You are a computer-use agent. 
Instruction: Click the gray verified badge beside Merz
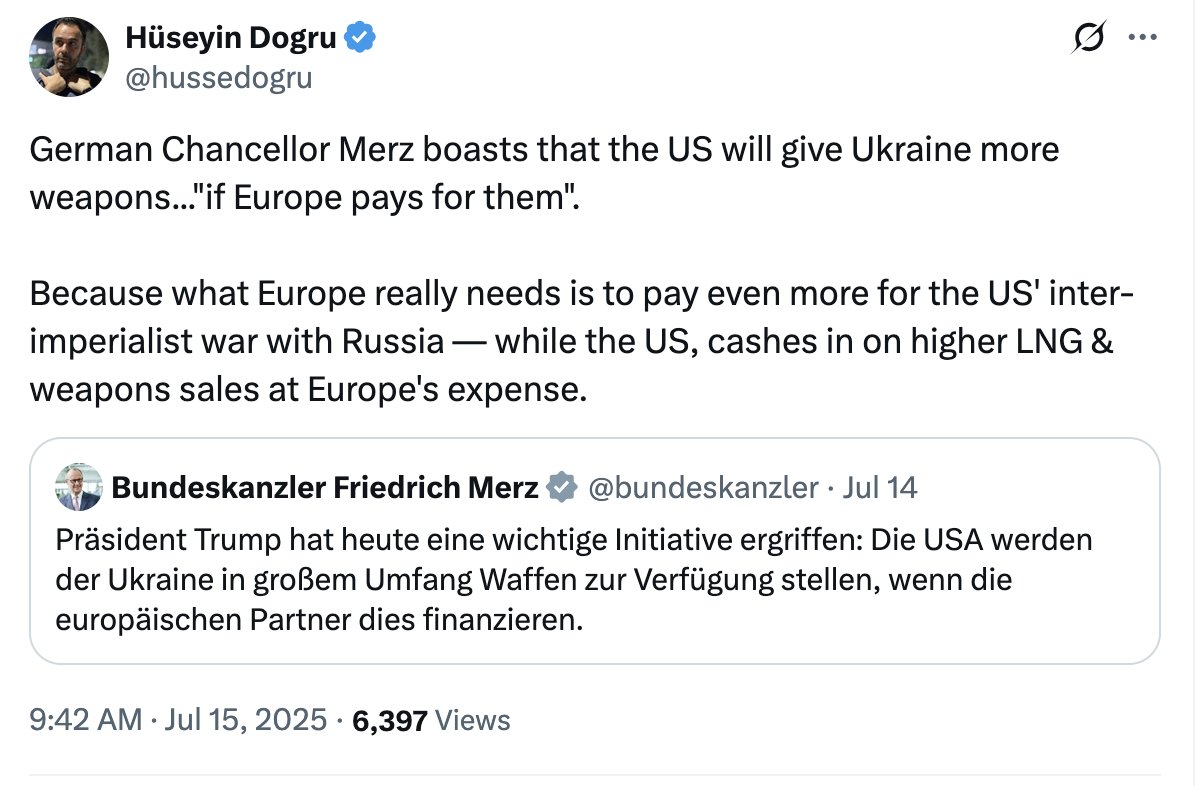pos(563,487)
